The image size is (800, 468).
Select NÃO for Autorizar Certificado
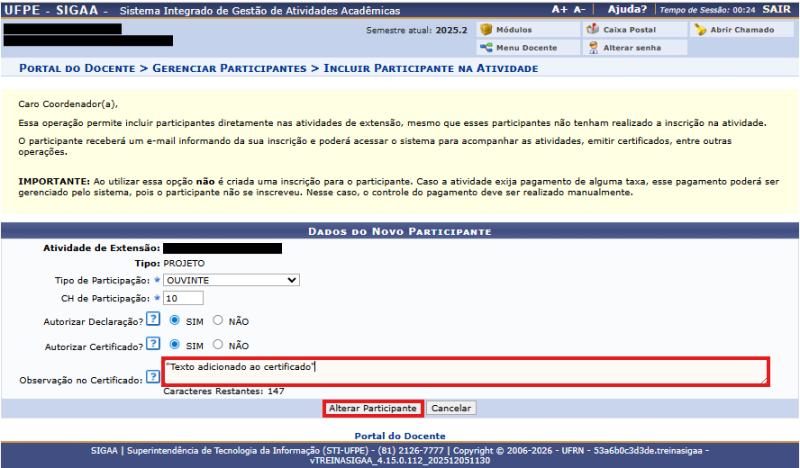tap(218, 344)
